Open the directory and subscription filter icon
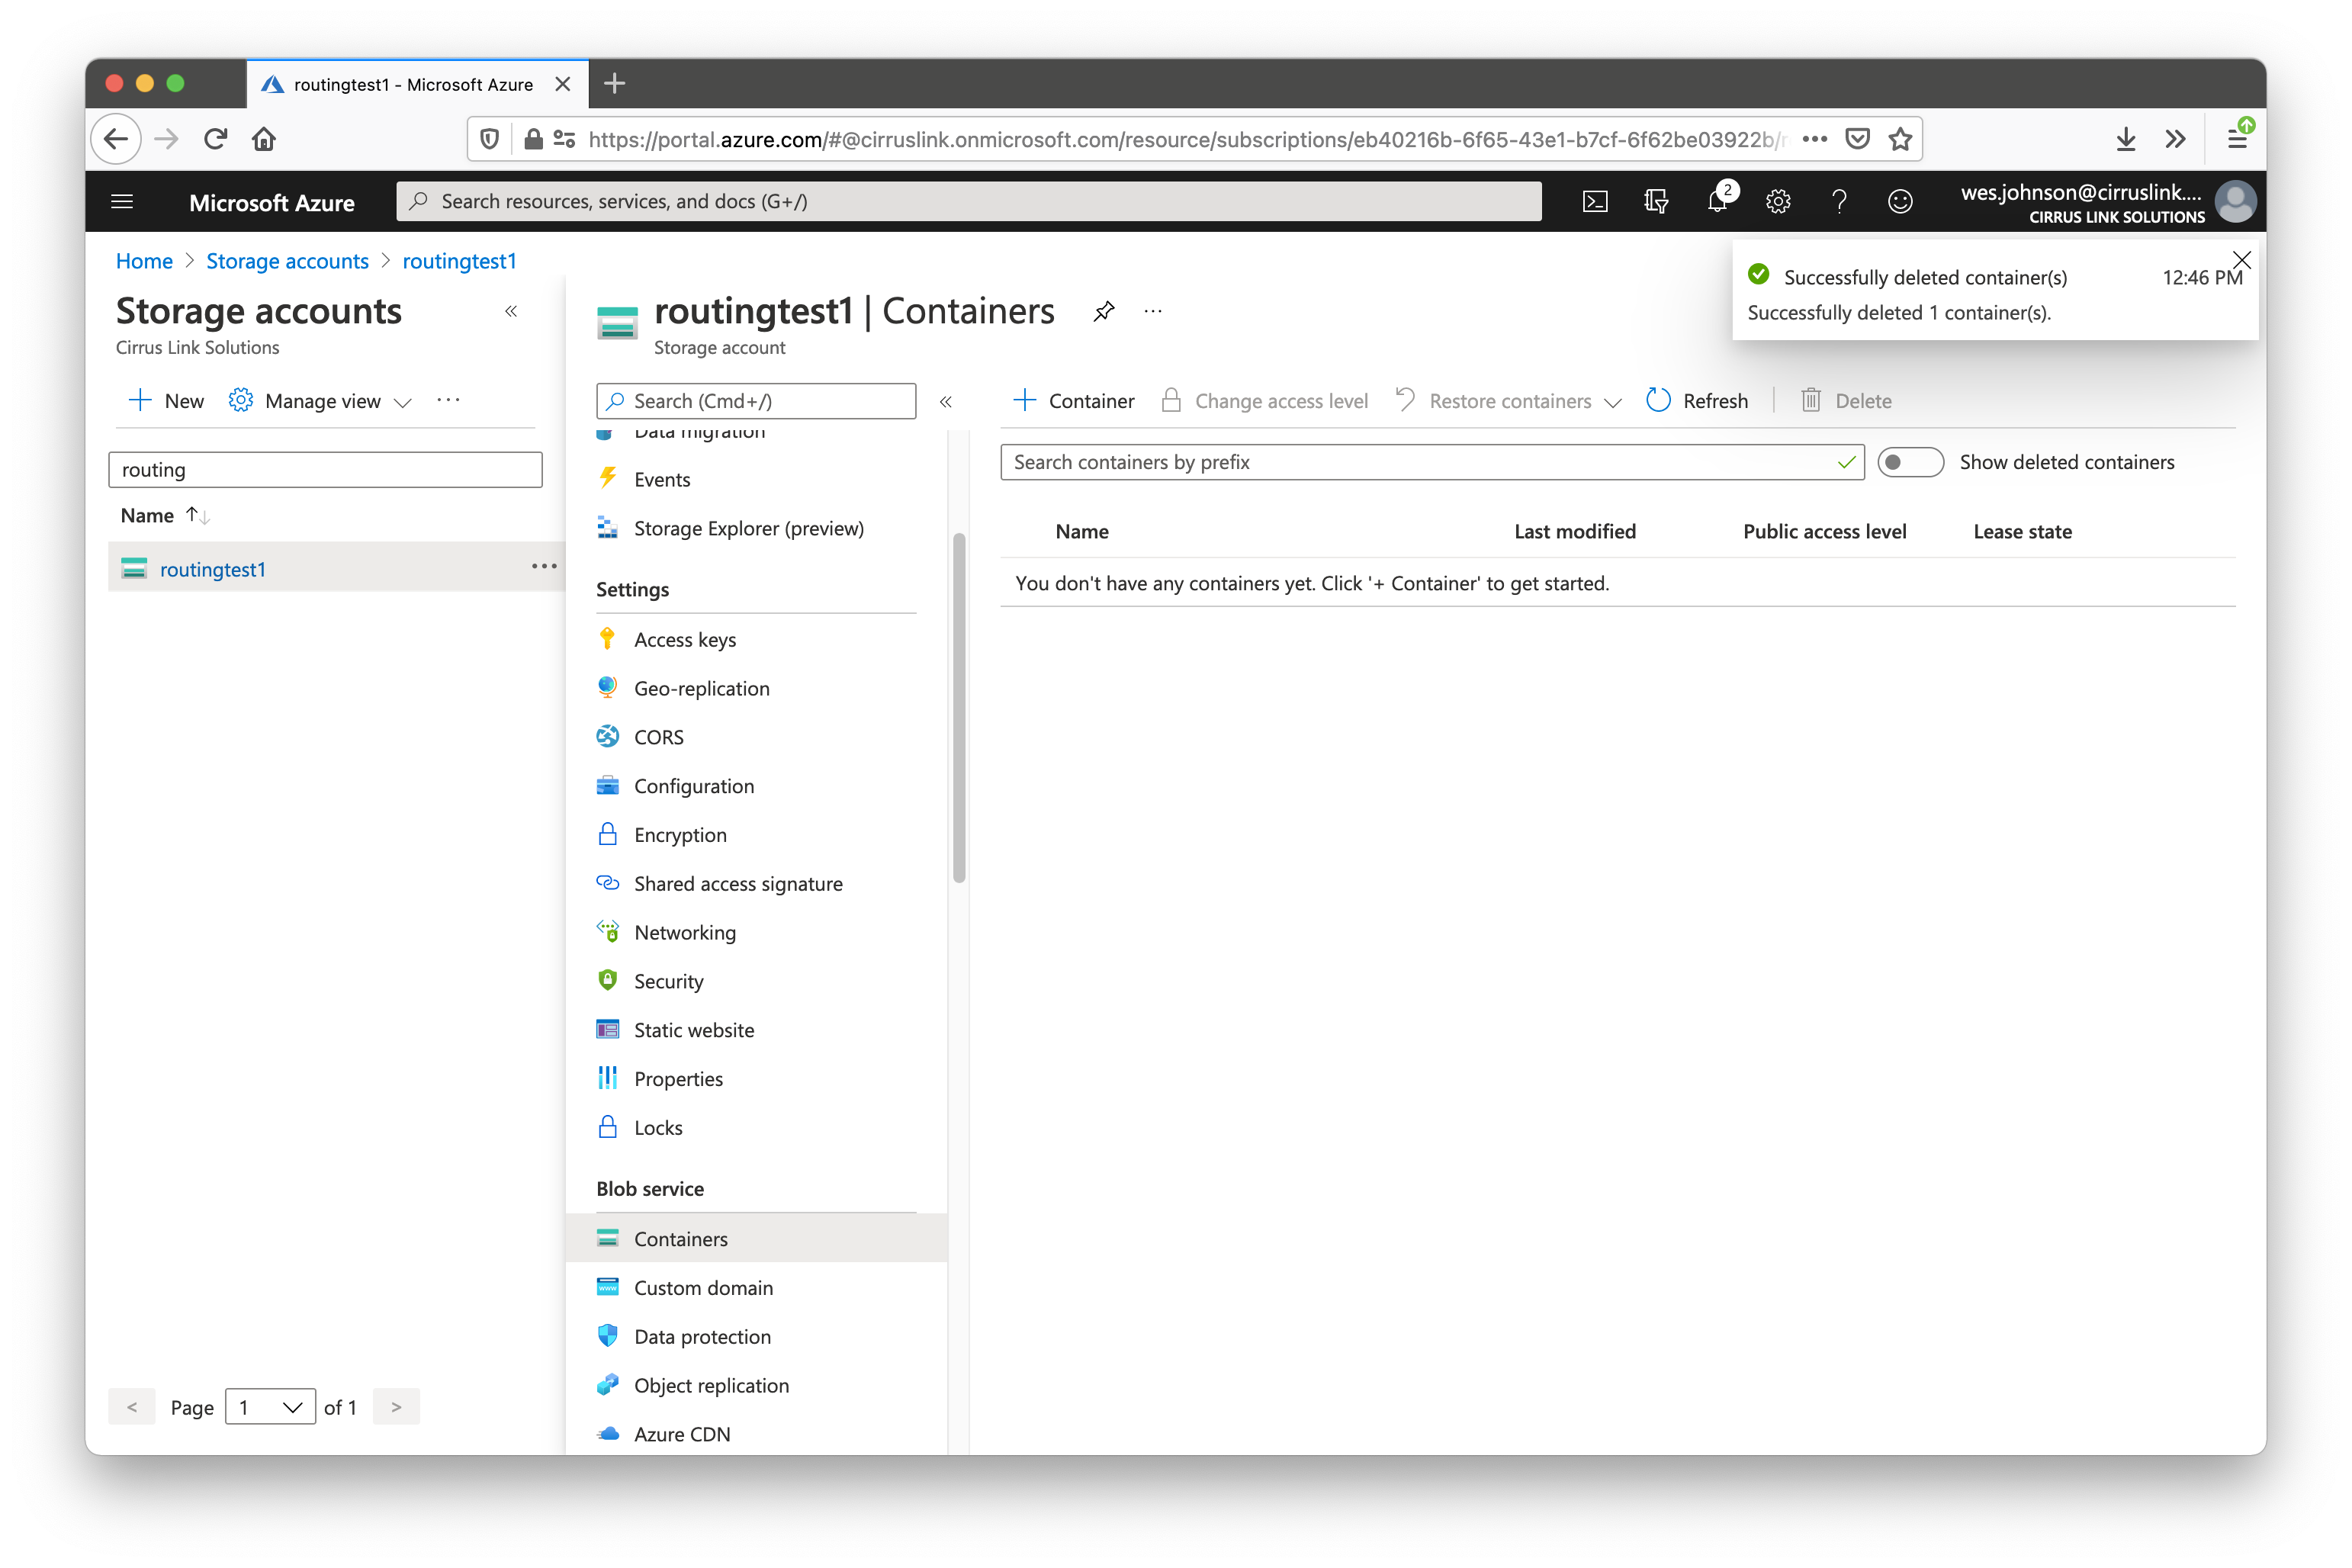This screenshot has width=2352, height=1568. coord(1656,202)
